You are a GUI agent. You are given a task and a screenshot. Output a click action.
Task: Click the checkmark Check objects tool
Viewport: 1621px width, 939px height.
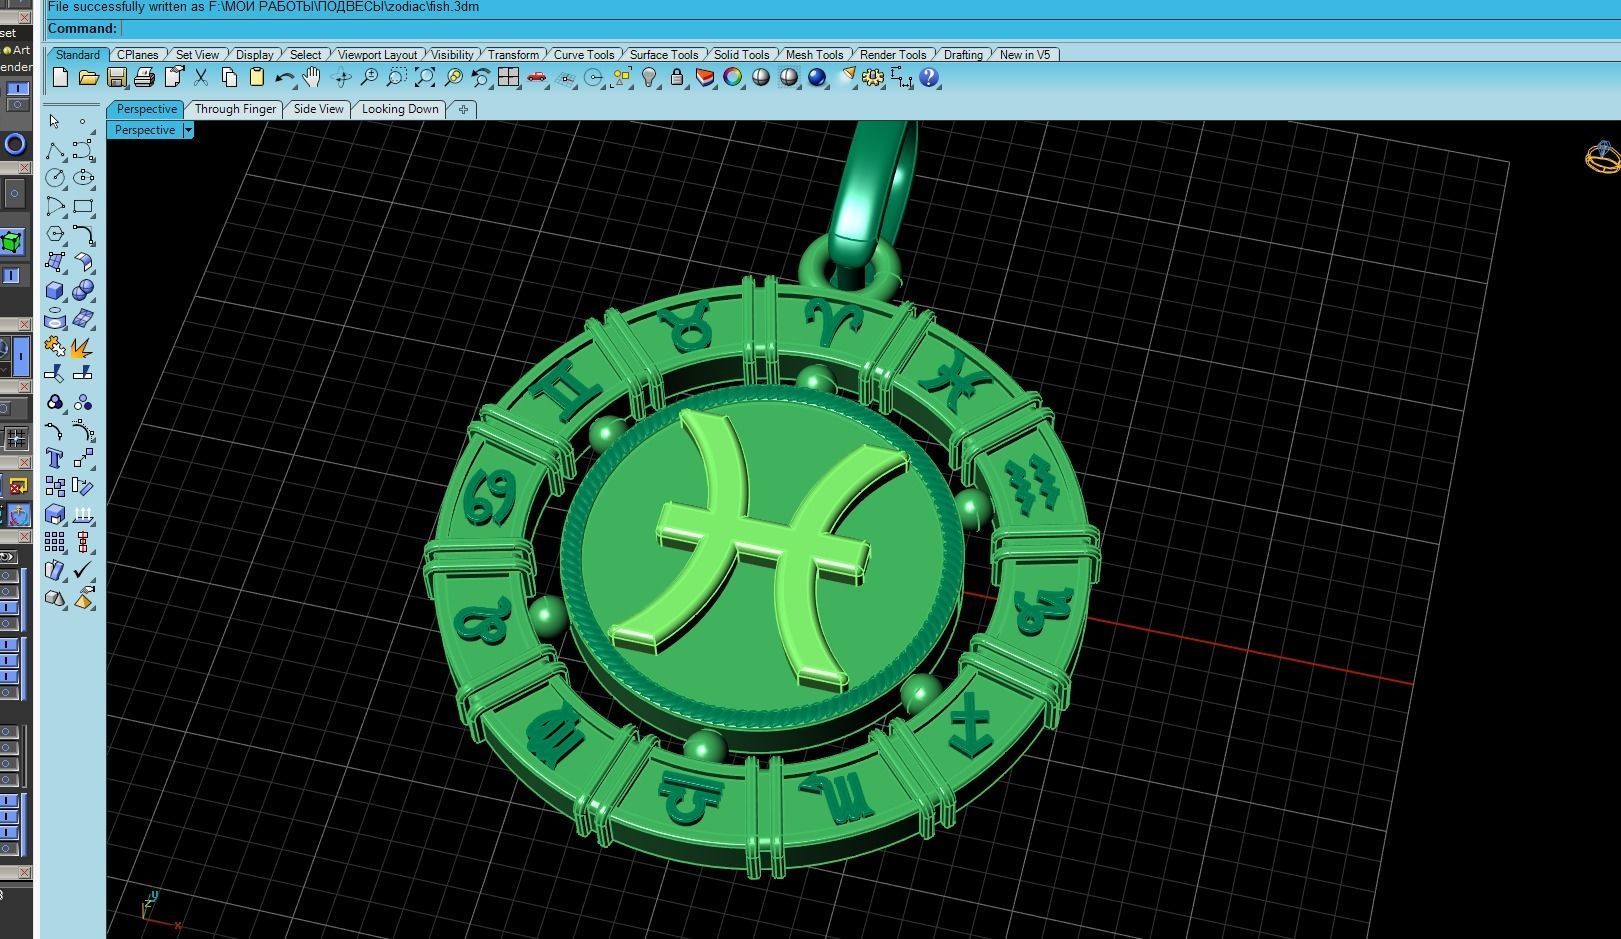[83, 570]
